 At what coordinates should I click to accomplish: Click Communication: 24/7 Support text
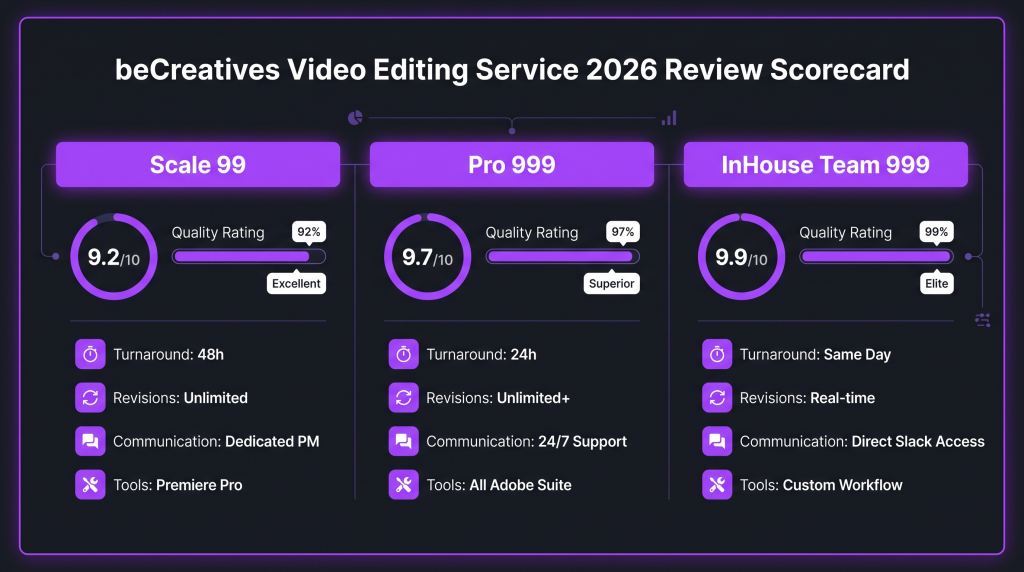[526, 441]
